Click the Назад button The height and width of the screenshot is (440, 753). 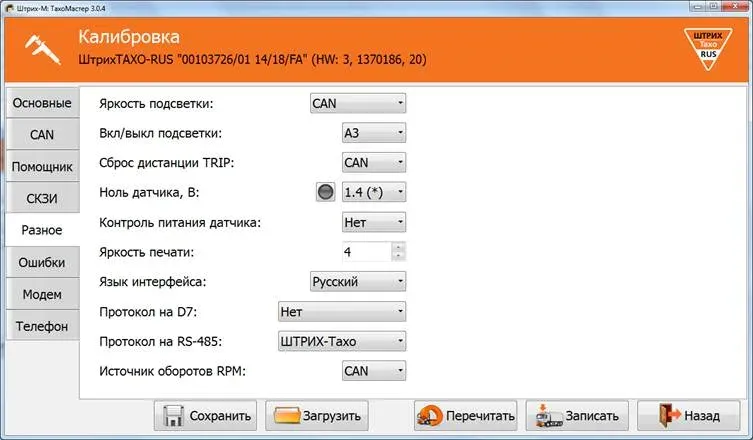(x=689, y=416)
